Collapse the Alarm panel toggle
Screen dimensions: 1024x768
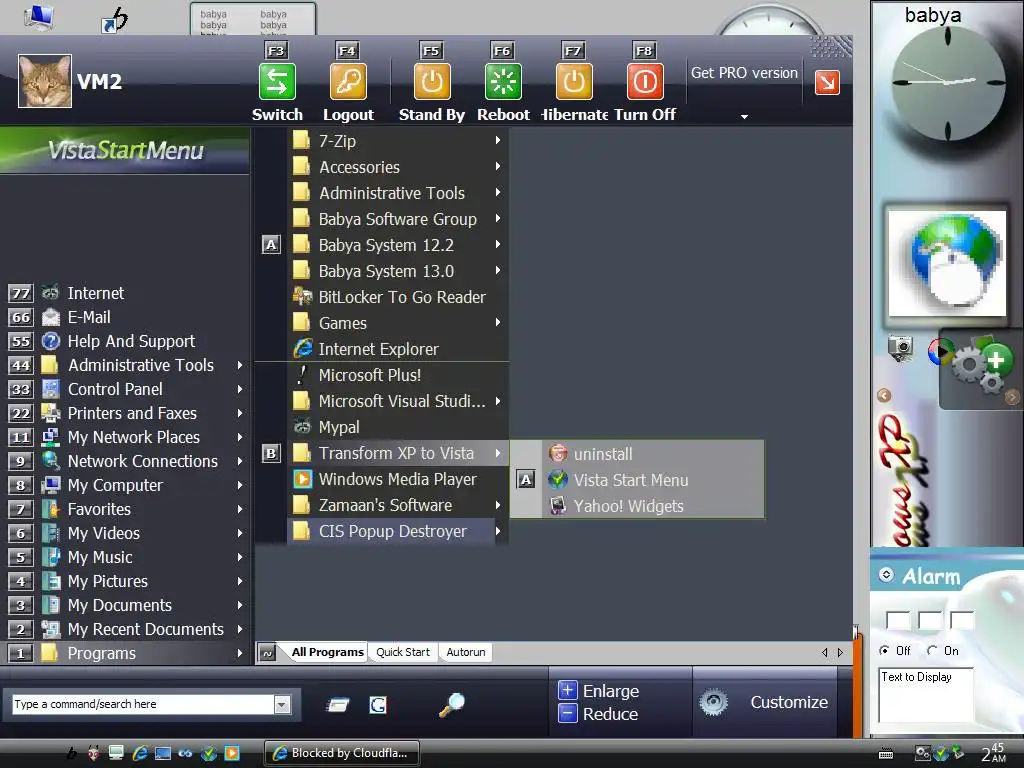click(886, 575)
